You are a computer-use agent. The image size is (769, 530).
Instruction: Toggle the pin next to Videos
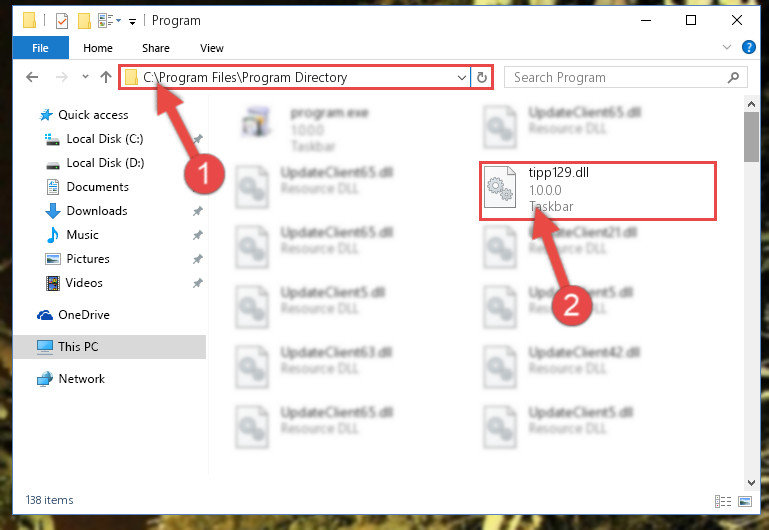click(x=197, y=283)
